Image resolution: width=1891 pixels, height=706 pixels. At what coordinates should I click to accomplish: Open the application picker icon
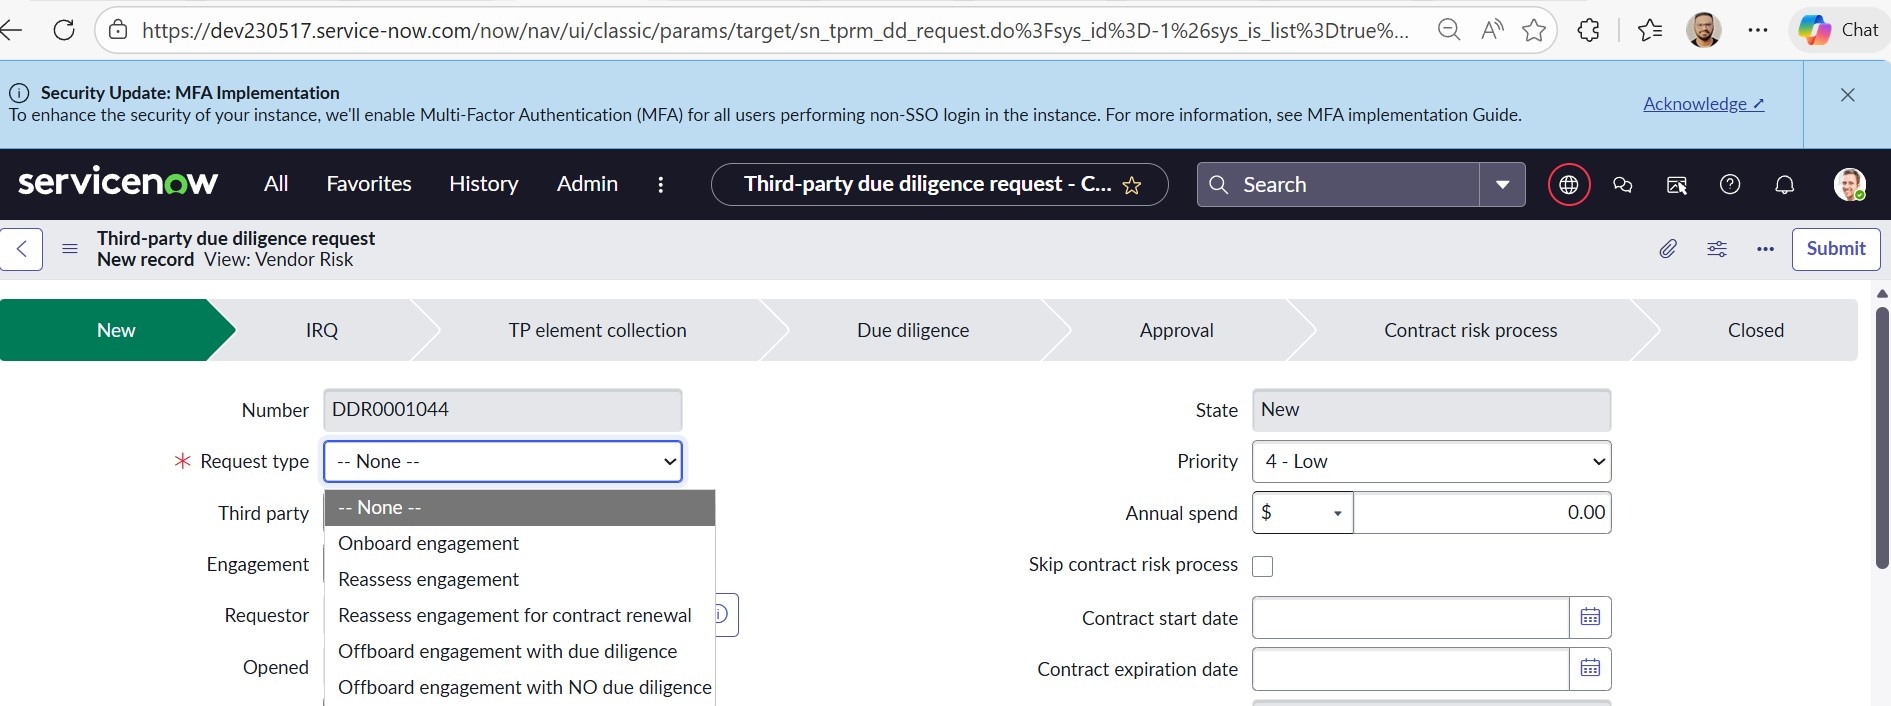[1677, 185]
